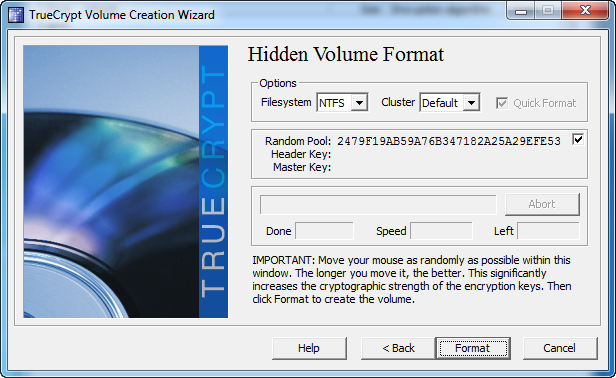Select the Cluster Default combo box
This screenshot has height=378, width=616.
pos(450,103)
